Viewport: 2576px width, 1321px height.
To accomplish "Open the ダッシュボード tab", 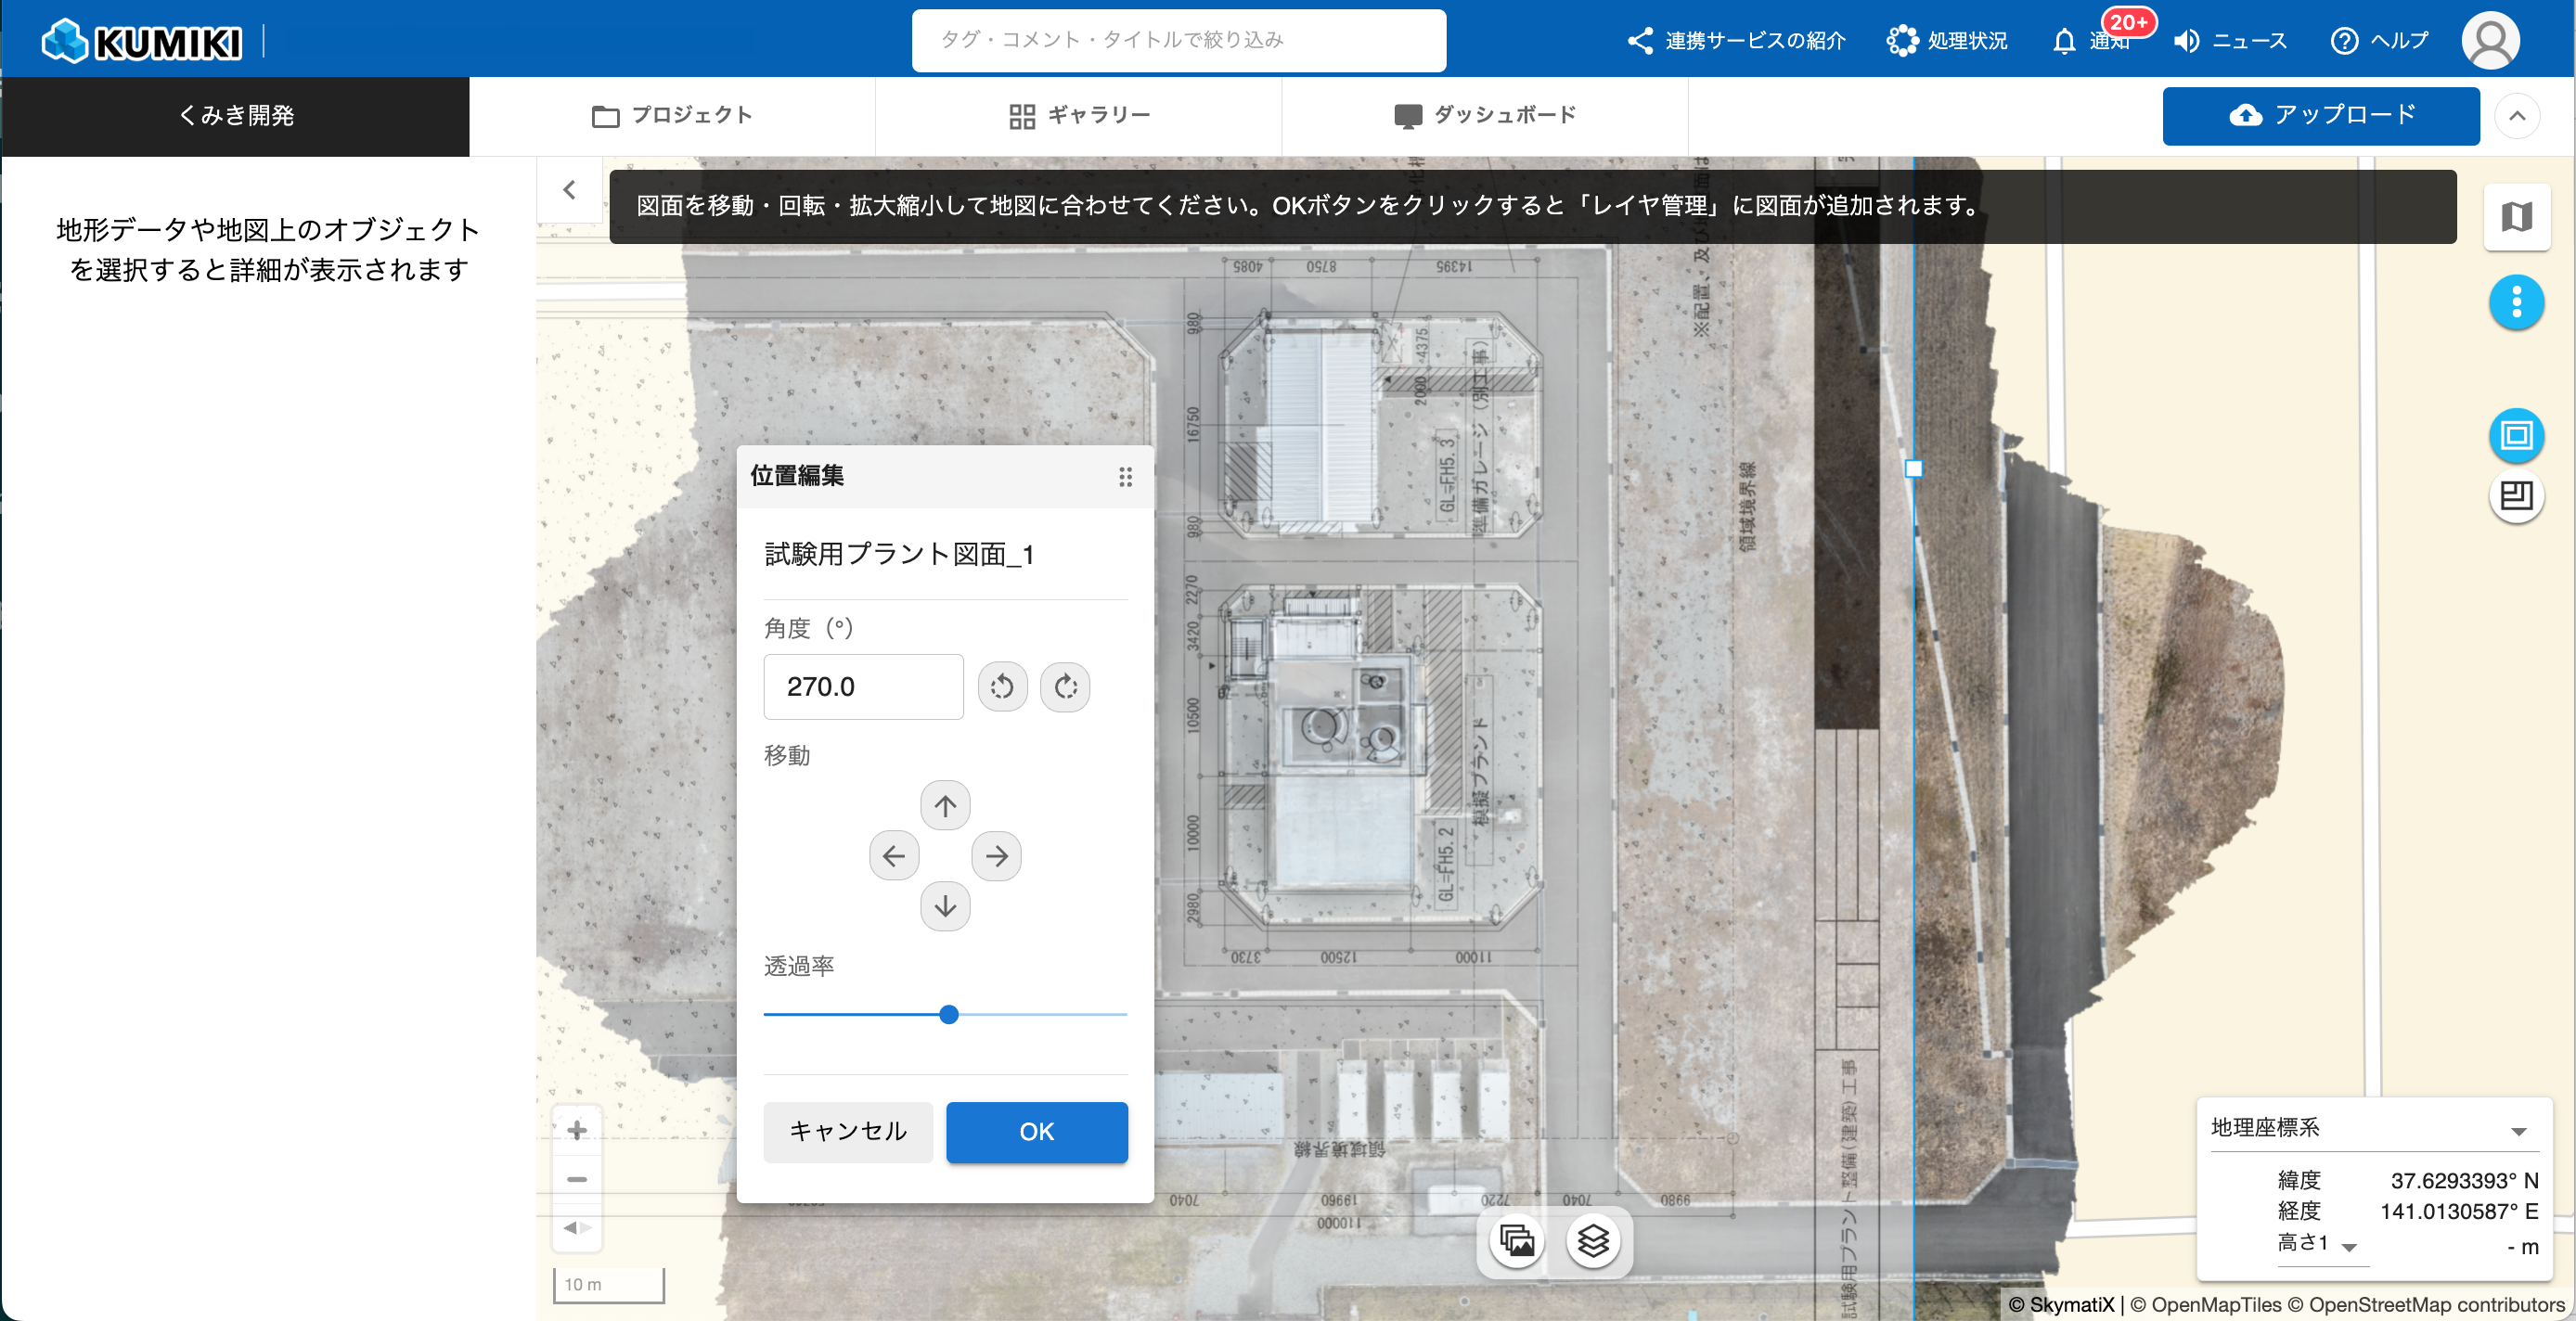I will pos(1485,116).
